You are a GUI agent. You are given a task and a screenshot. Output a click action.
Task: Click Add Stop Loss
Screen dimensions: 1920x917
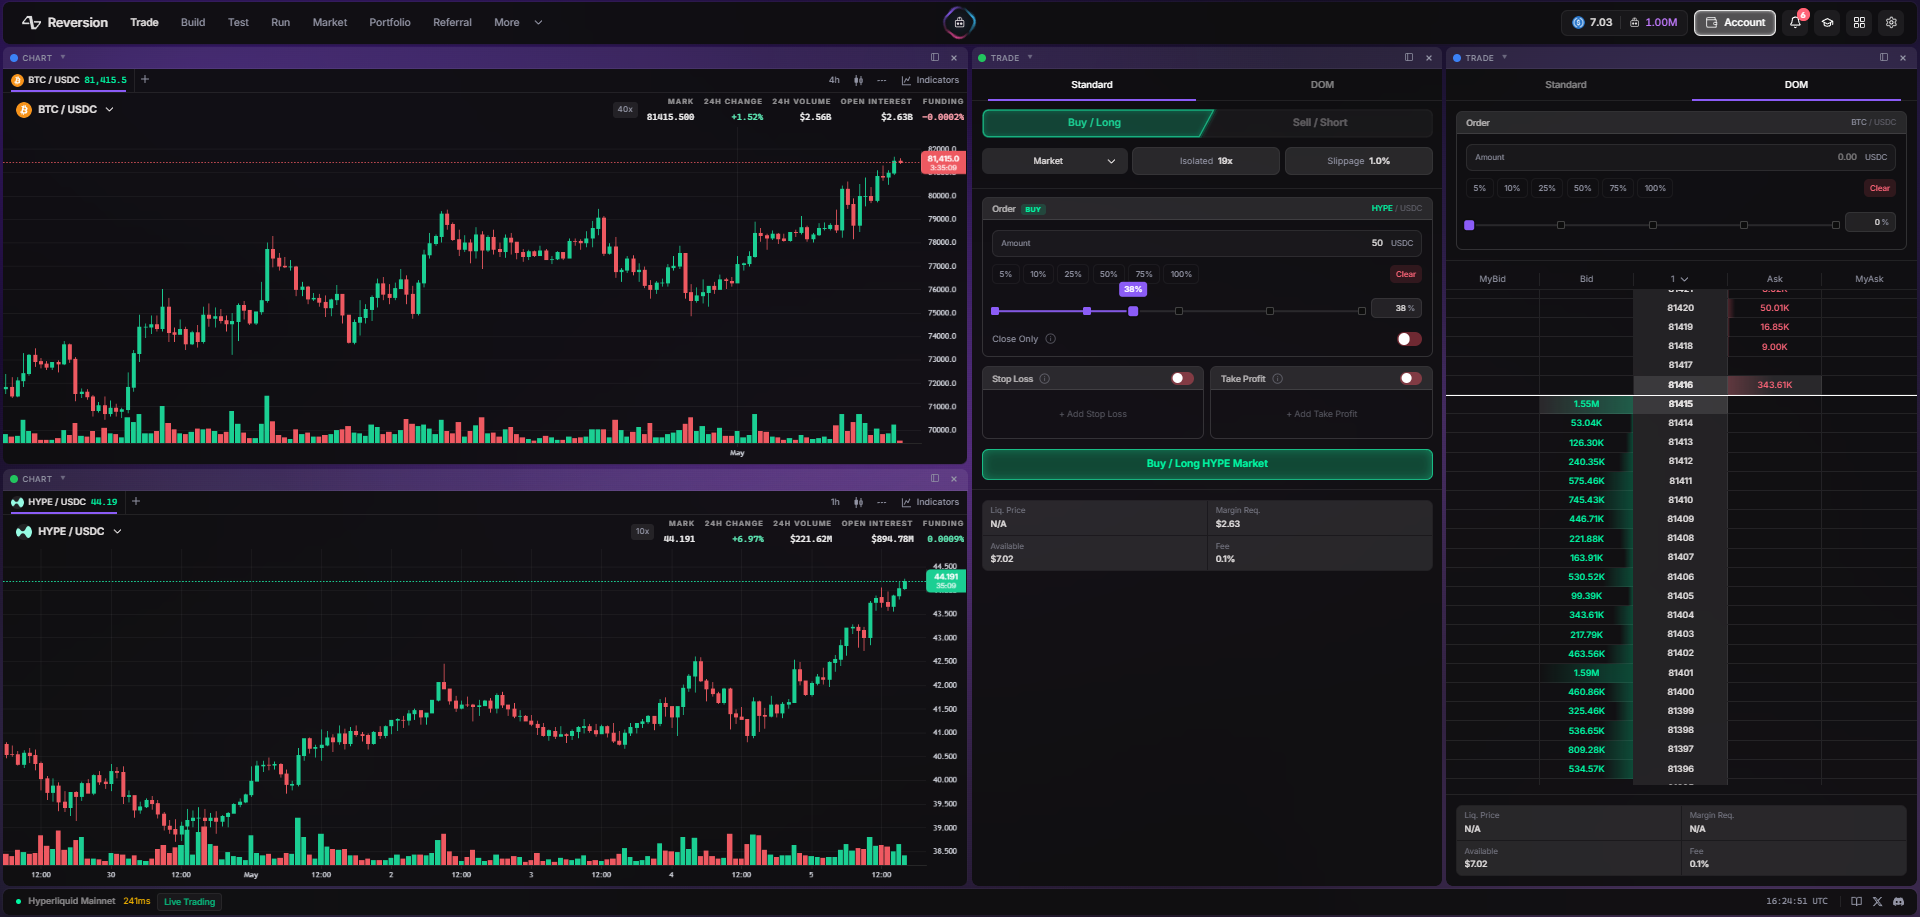coord(1093,414)
